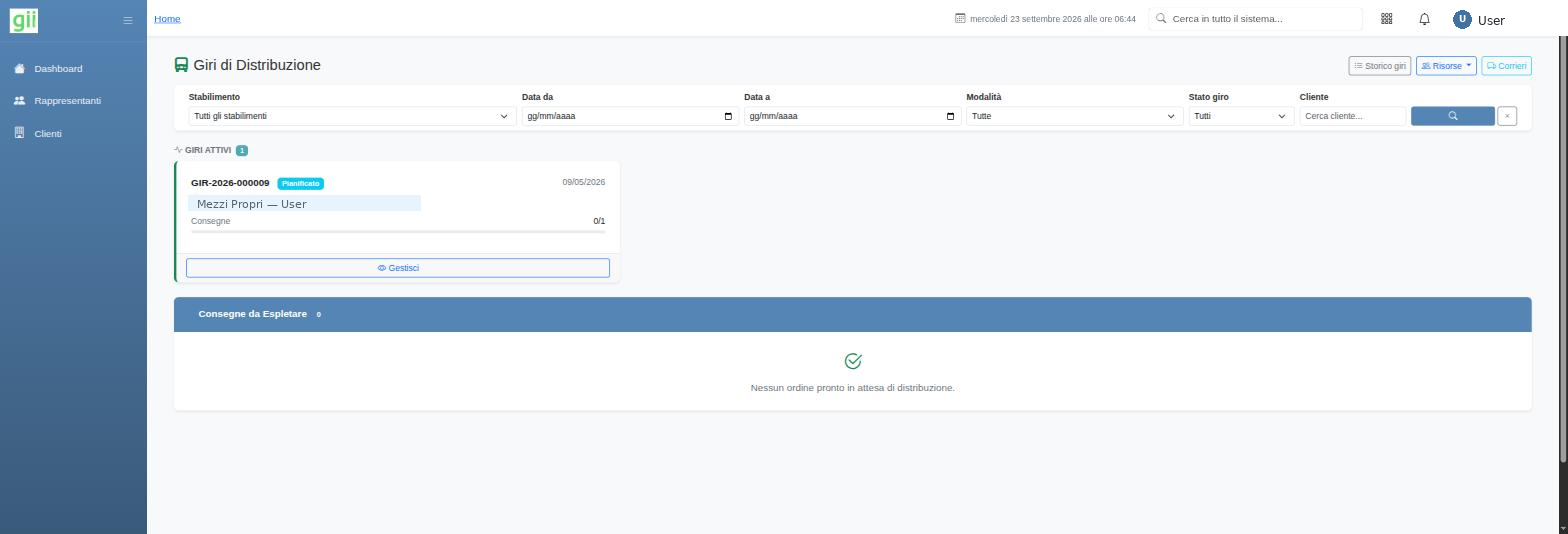Image resolution: width=1568 pixels, height=534 pixels.
Task: Click Mezzi Propri — User label
Action: (252, 204)
